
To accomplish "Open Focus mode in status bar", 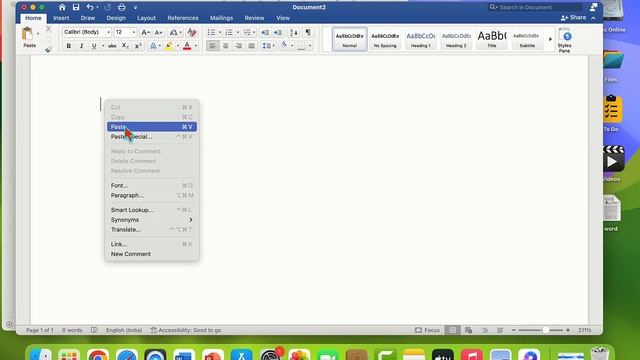I will [427, 330].
